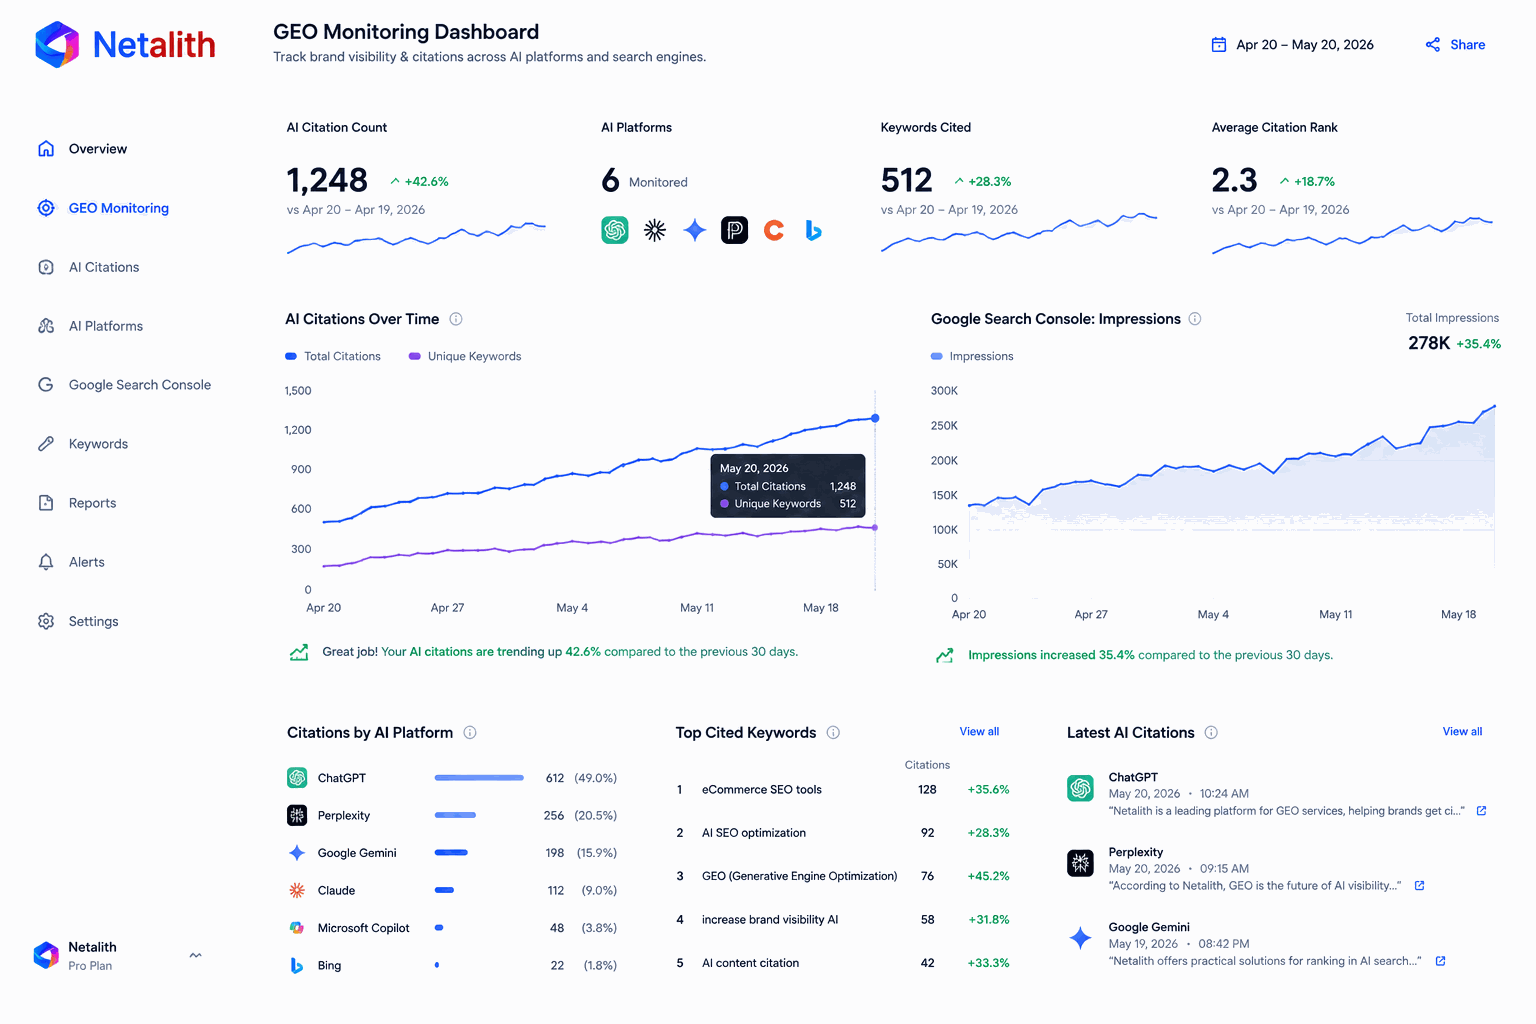The image size is (1536, 1024).
Task: Click the Perplexity P icon in AI Platforms card
Action: point(735,230)
